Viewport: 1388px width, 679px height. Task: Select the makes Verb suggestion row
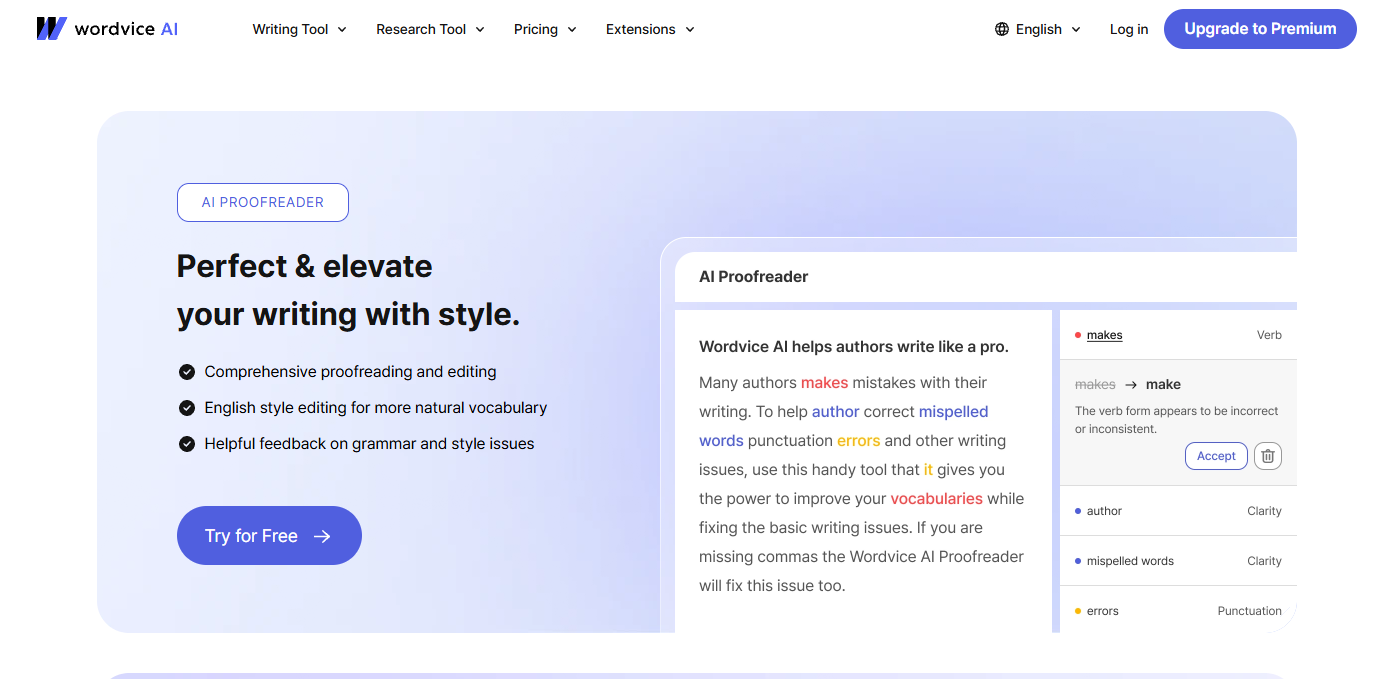pos(1178,335)
